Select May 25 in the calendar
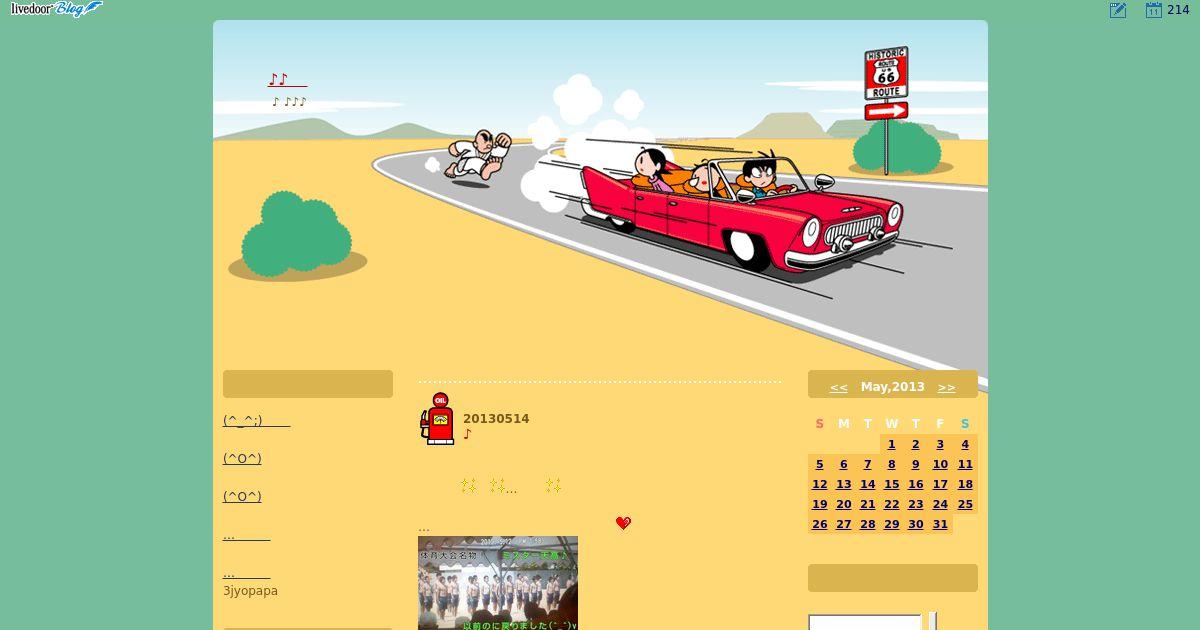Viewport: 1200px width, 630px height. point(965,504)
